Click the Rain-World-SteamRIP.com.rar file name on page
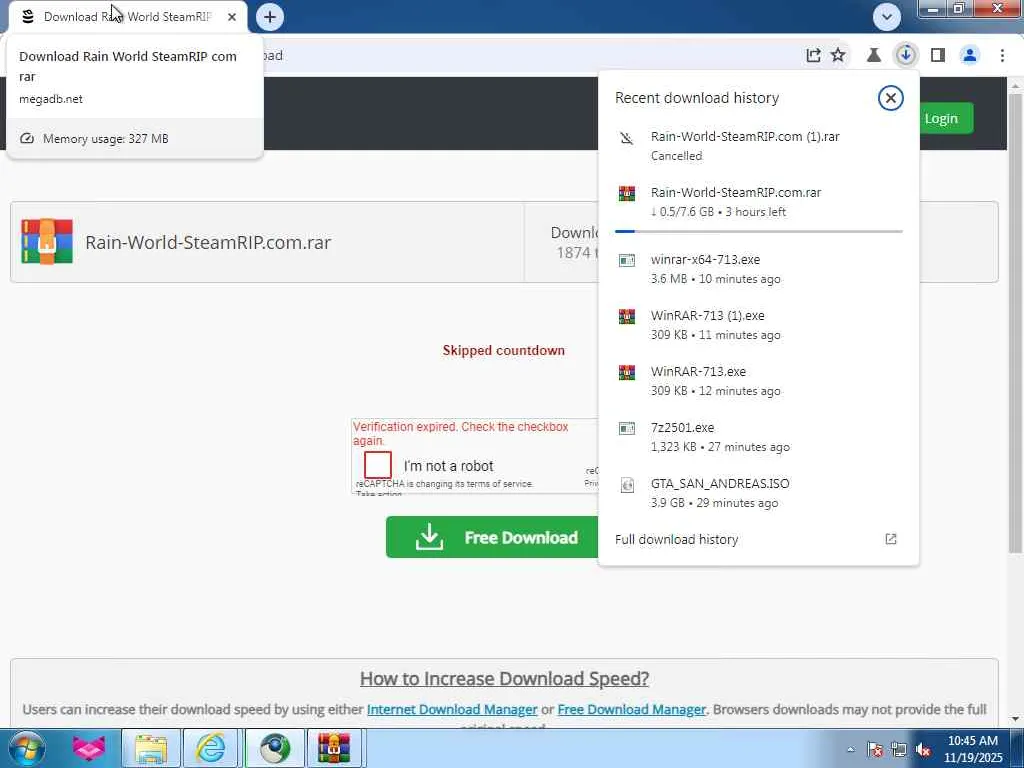Image resolution: width=1024 pixels, height=768 pixels. pos(208,242)
